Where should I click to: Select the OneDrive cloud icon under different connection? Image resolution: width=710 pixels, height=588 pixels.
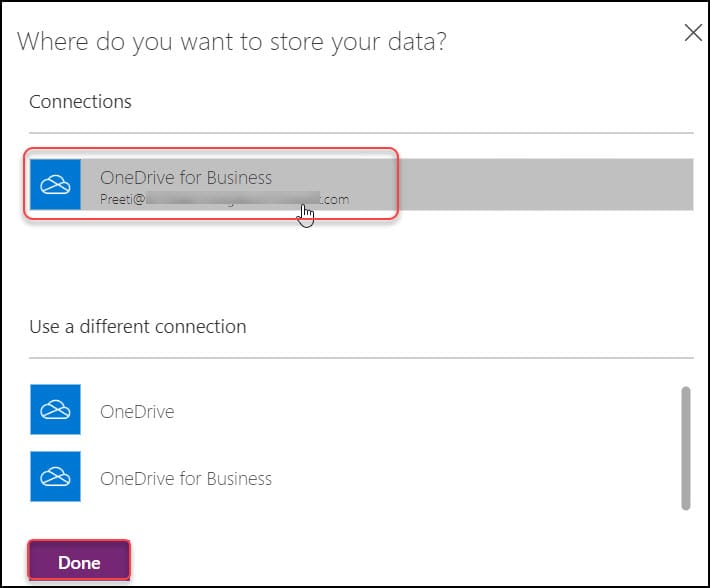55,409
